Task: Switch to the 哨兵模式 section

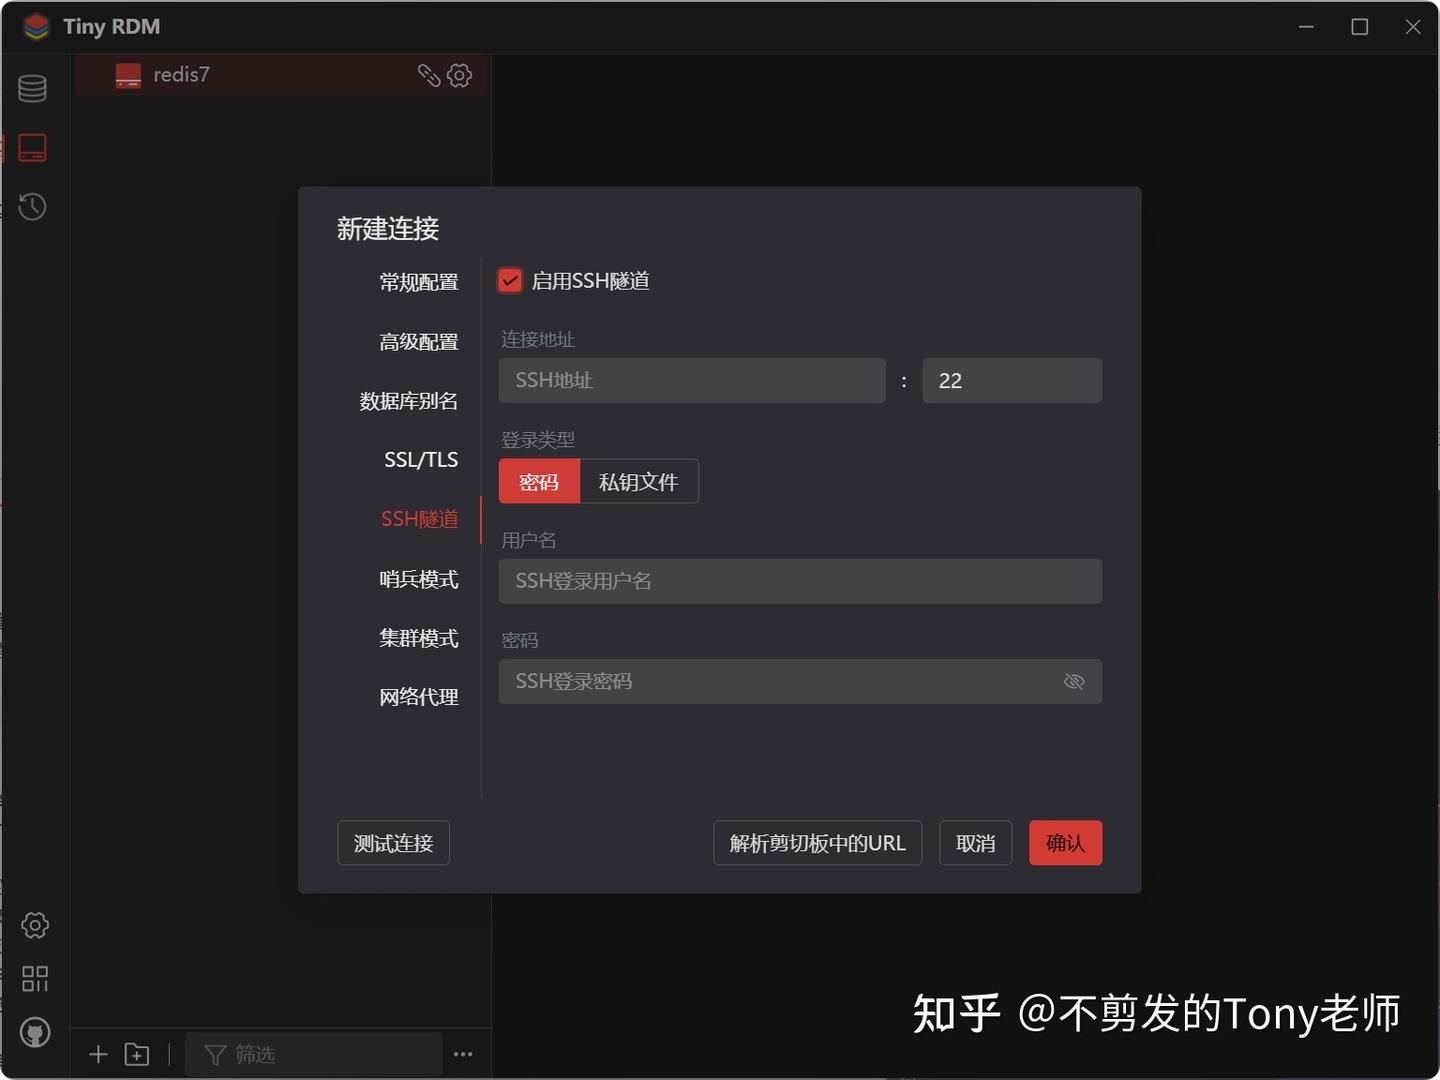Action: (x=419, y=579)
